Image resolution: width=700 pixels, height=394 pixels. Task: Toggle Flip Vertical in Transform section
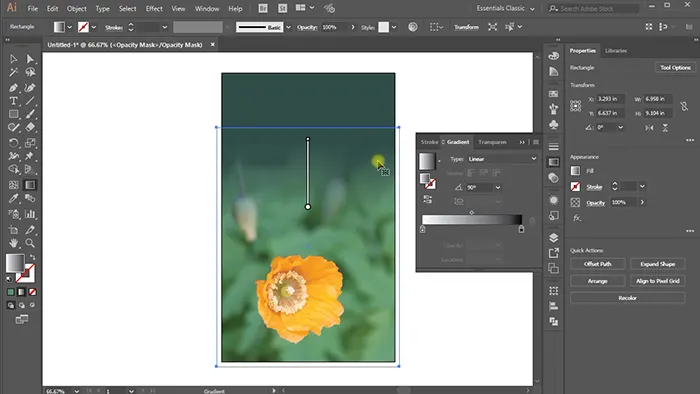point(665,128)
